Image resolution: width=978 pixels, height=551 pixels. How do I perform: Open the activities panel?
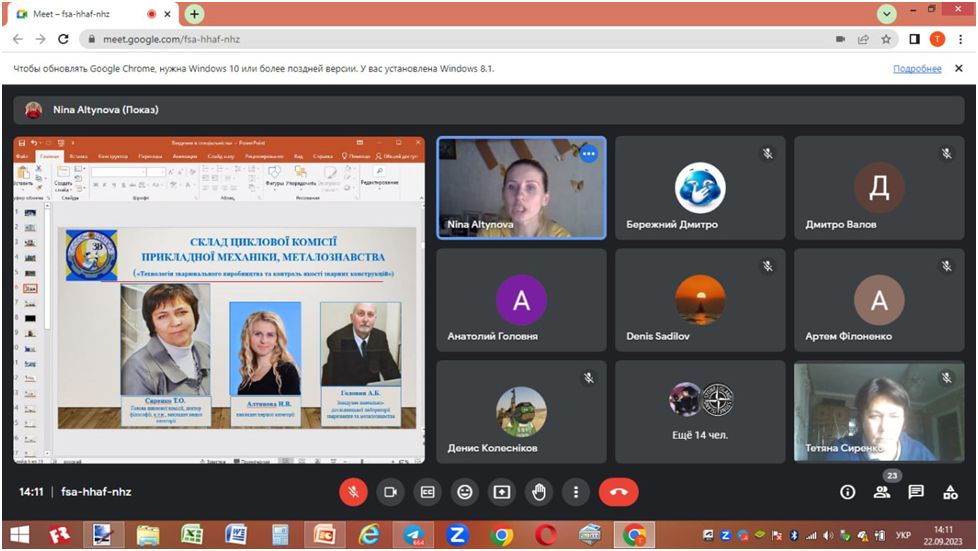click(x=950, y=492)
